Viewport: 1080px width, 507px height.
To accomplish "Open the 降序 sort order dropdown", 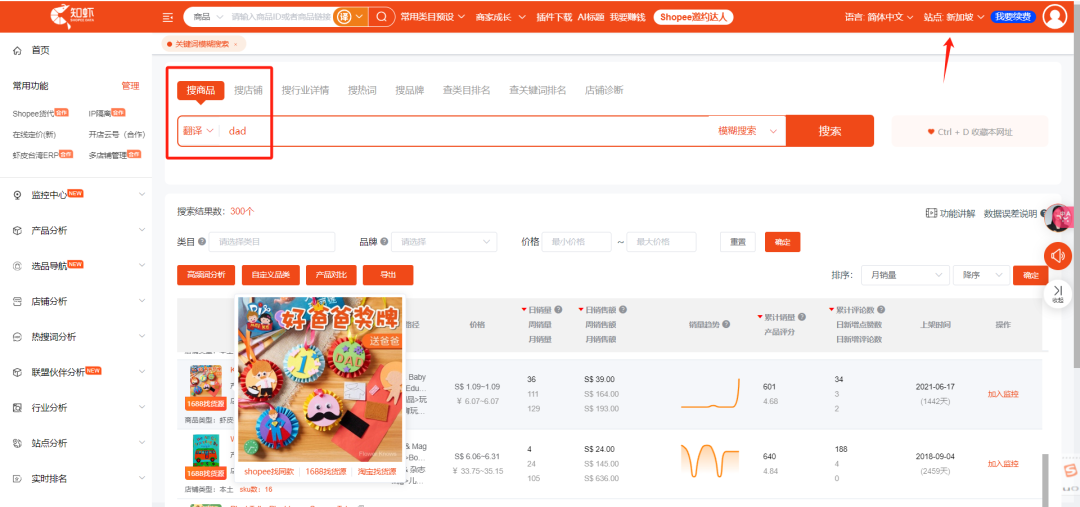I will click(982, 275).
